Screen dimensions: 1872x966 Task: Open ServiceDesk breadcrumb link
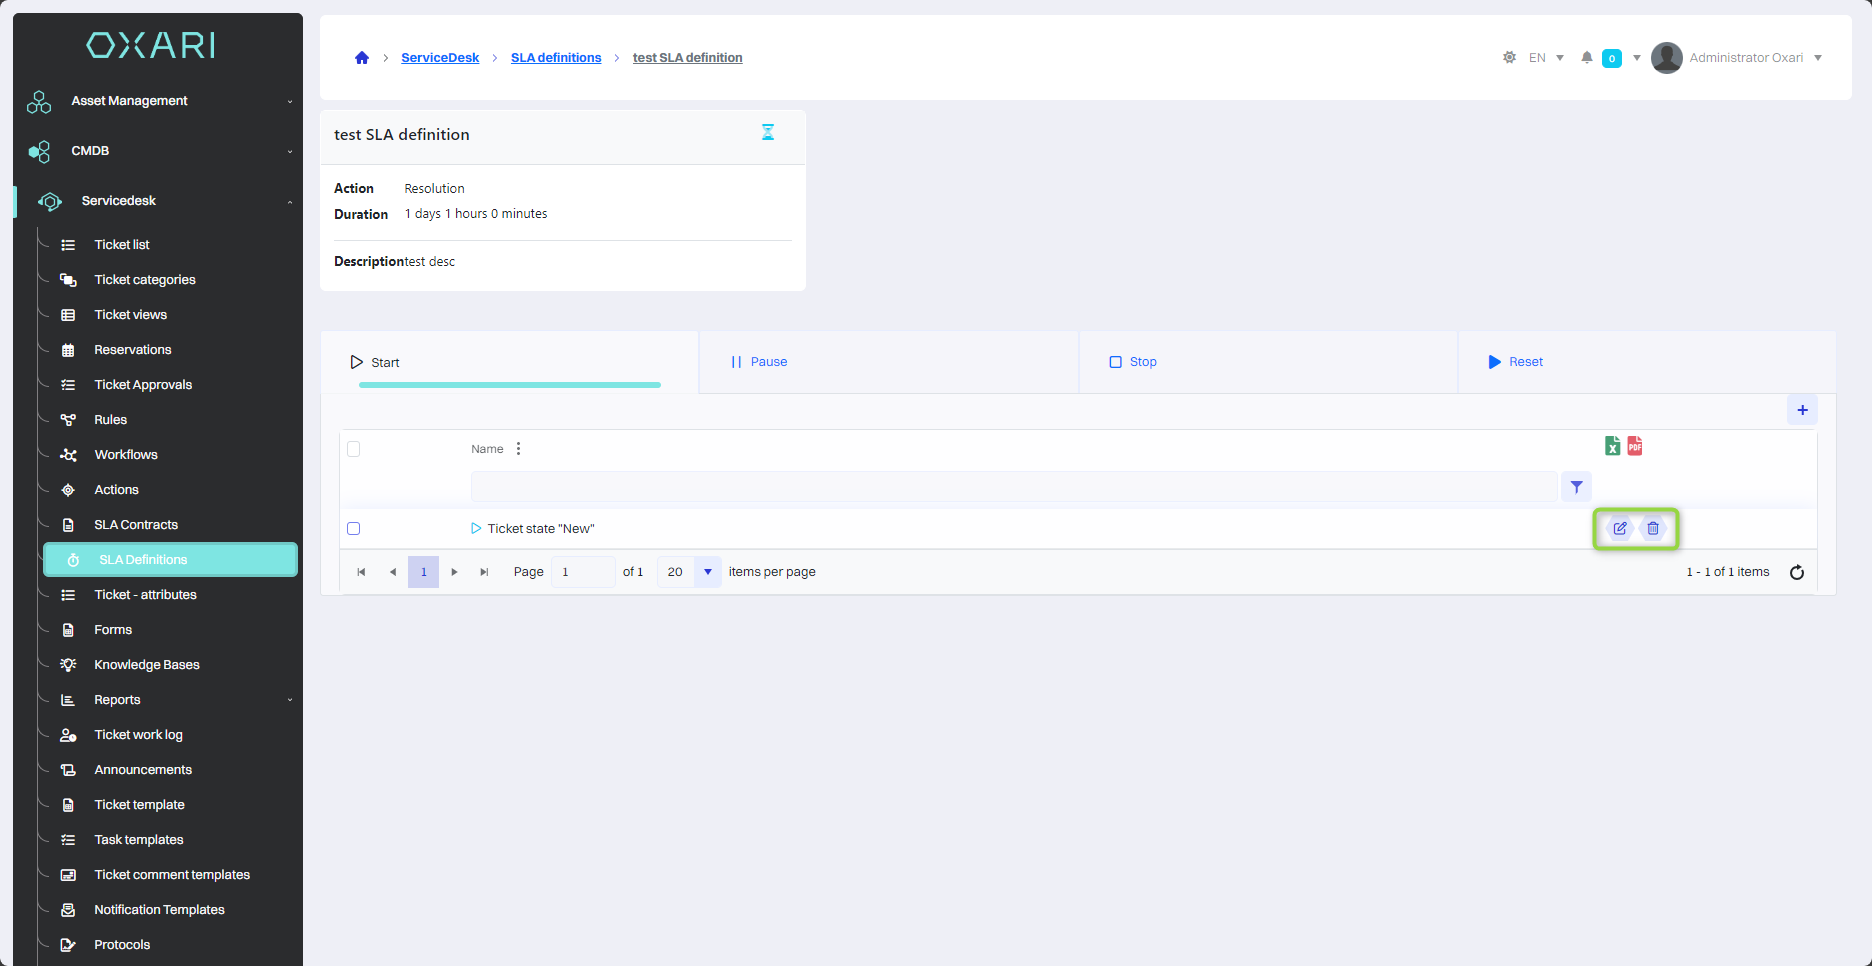[x=440, y=58]
